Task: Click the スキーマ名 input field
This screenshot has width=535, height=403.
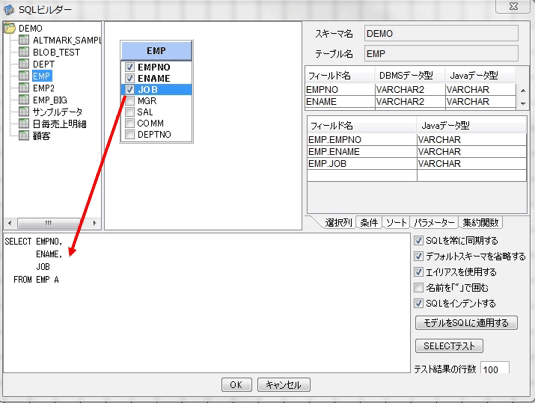Action: [x=442, y=33]
